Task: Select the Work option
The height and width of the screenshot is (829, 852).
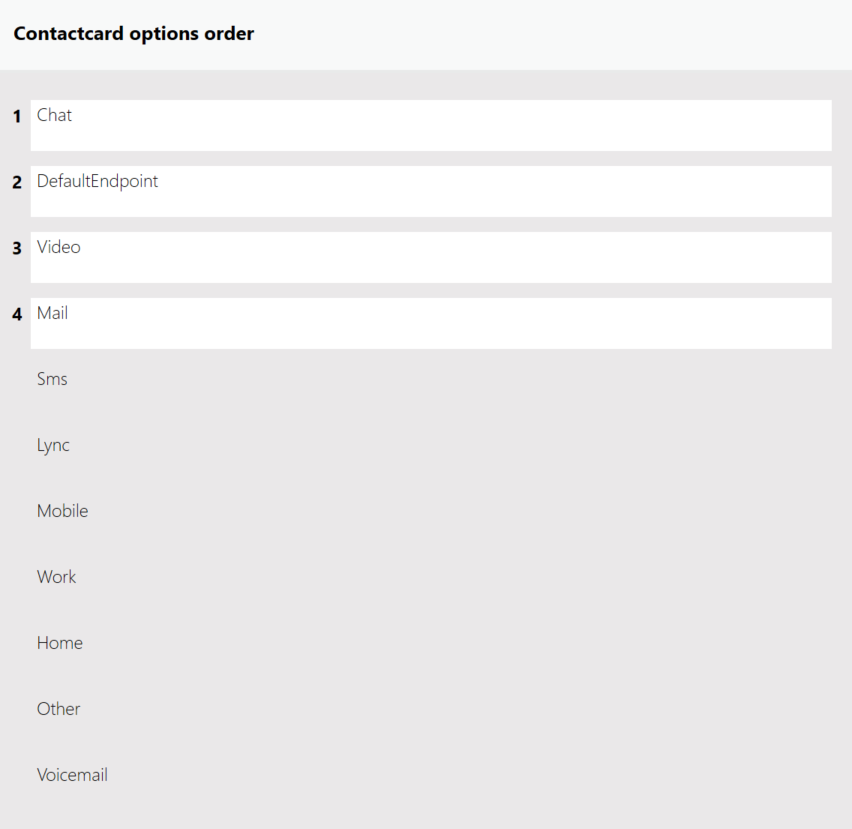Action: coord(56,577)
